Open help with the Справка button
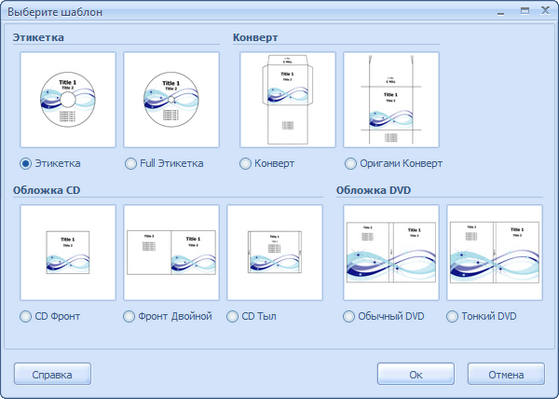The height and width of the screenshot is (399, 559). pos(52,374)
